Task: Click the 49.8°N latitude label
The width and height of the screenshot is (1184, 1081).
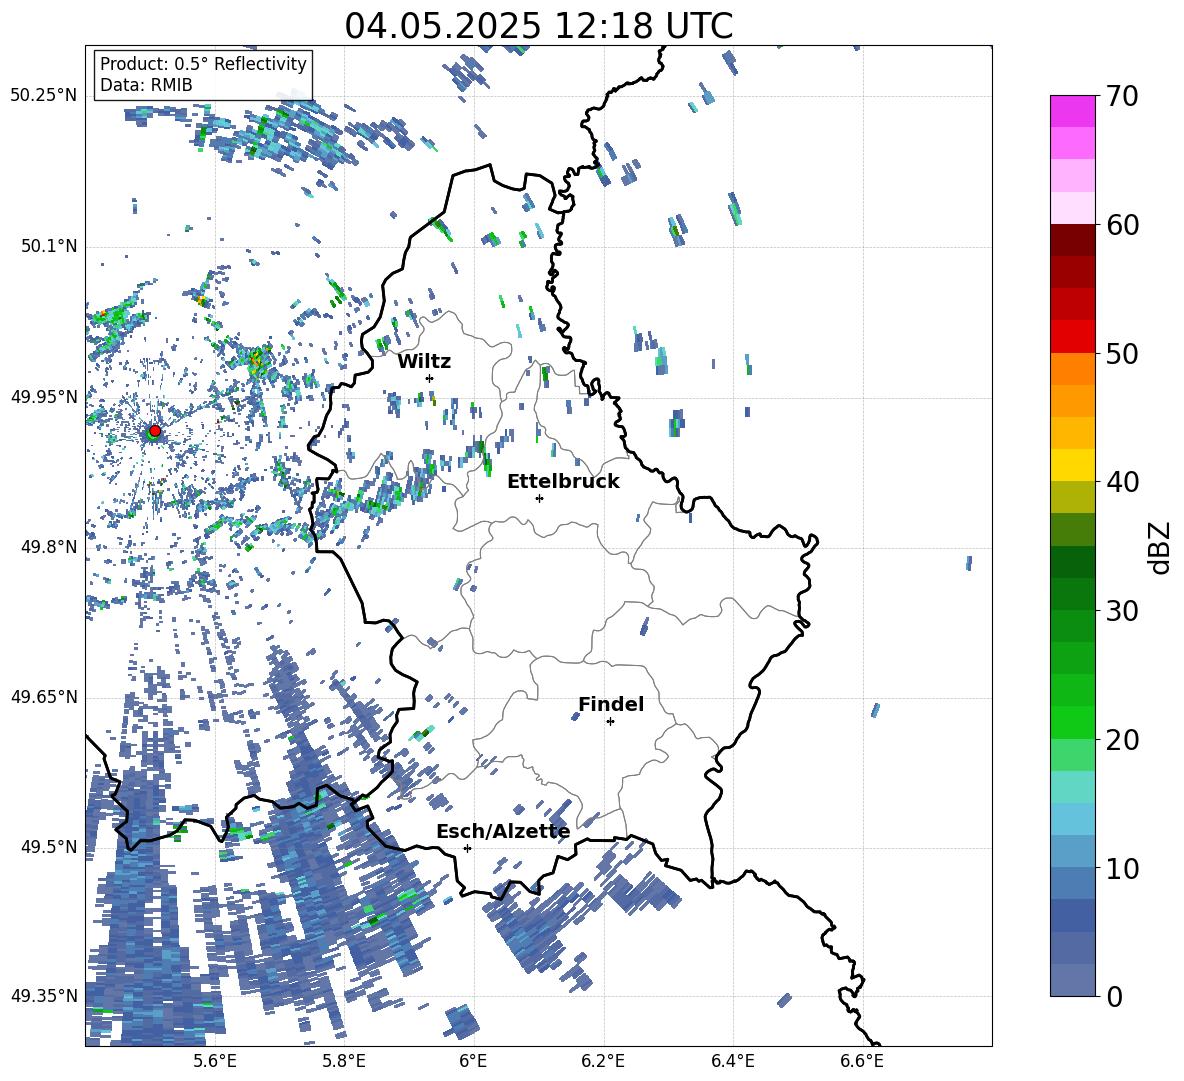Action: pyautogui.click(x=49, y=547)
